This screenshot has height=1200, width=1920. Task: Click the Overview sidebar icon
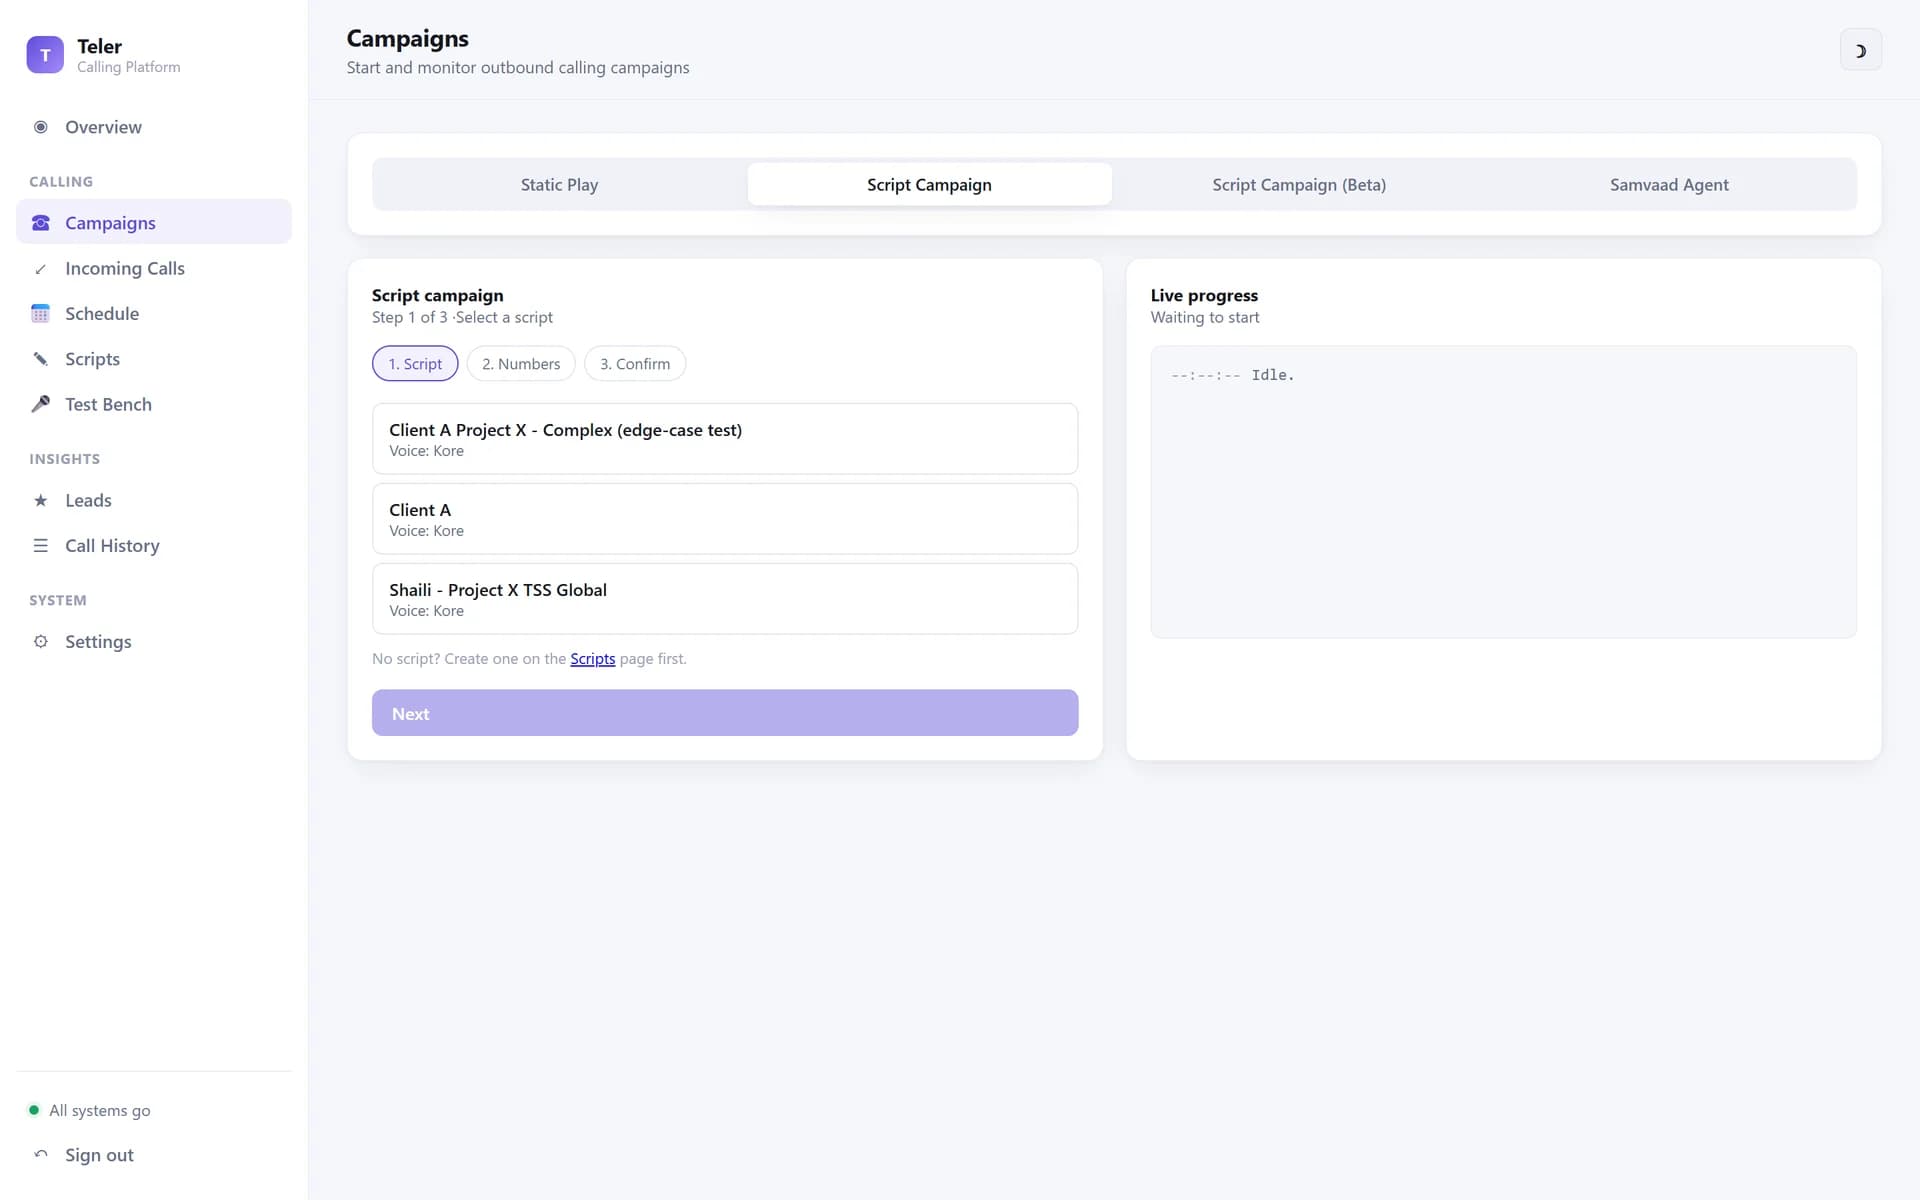pos(41,127)
